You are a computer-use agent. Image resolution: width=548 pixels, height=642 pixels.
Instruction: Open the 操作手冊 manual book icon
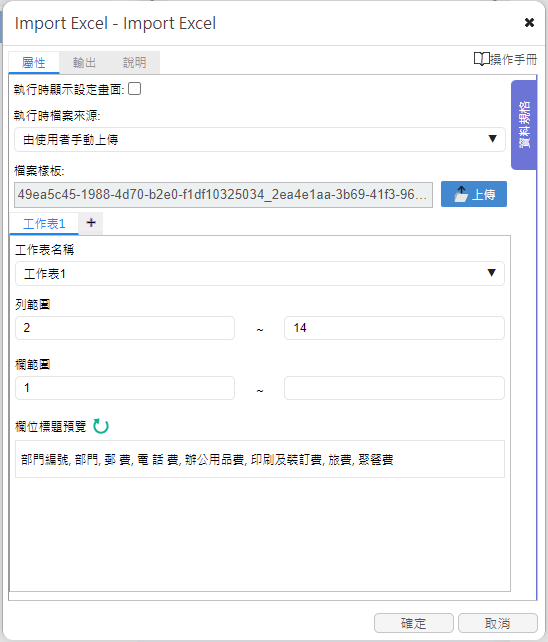[x=482, y=59]
